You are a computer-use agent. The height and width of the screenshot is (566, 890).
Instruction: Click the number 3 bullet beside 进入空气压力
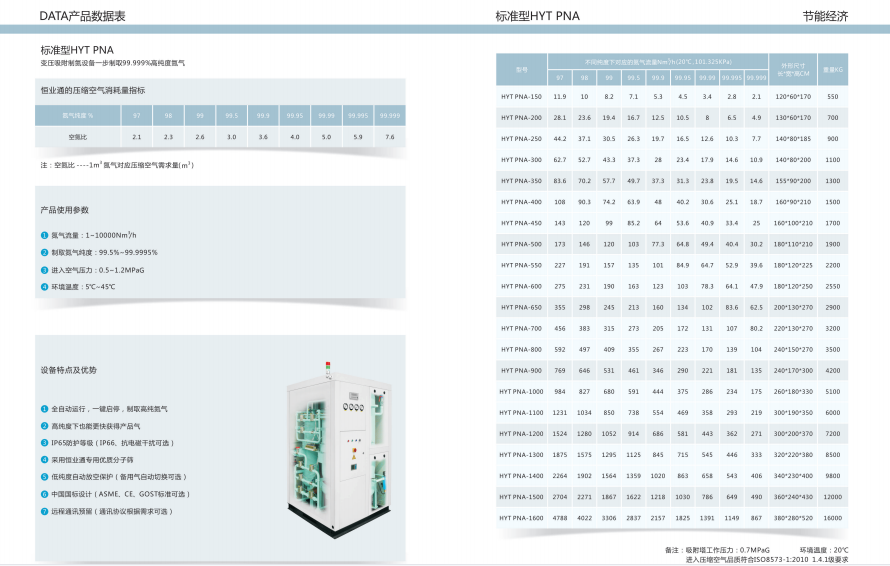click(x=44, y=270)
